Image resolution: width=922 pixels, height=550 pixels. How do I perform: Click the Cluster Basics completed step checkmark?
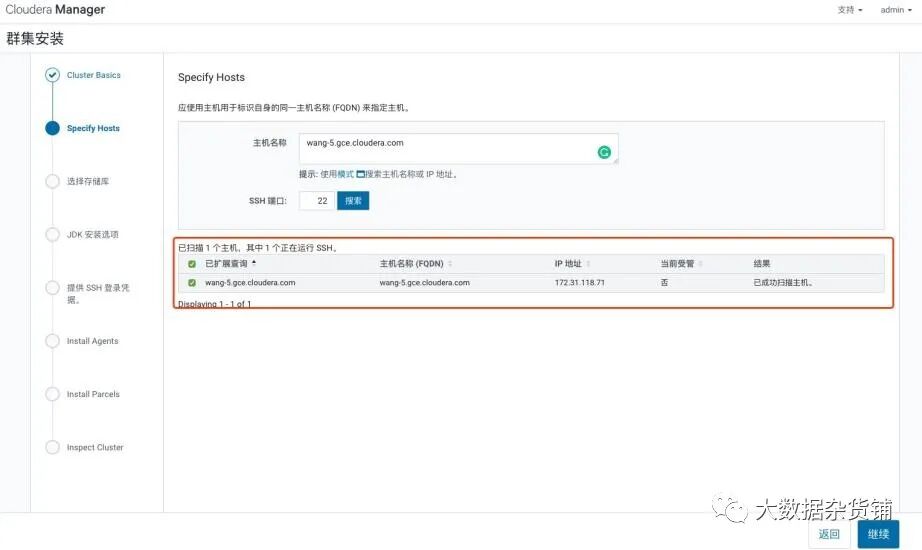point(52,75)
